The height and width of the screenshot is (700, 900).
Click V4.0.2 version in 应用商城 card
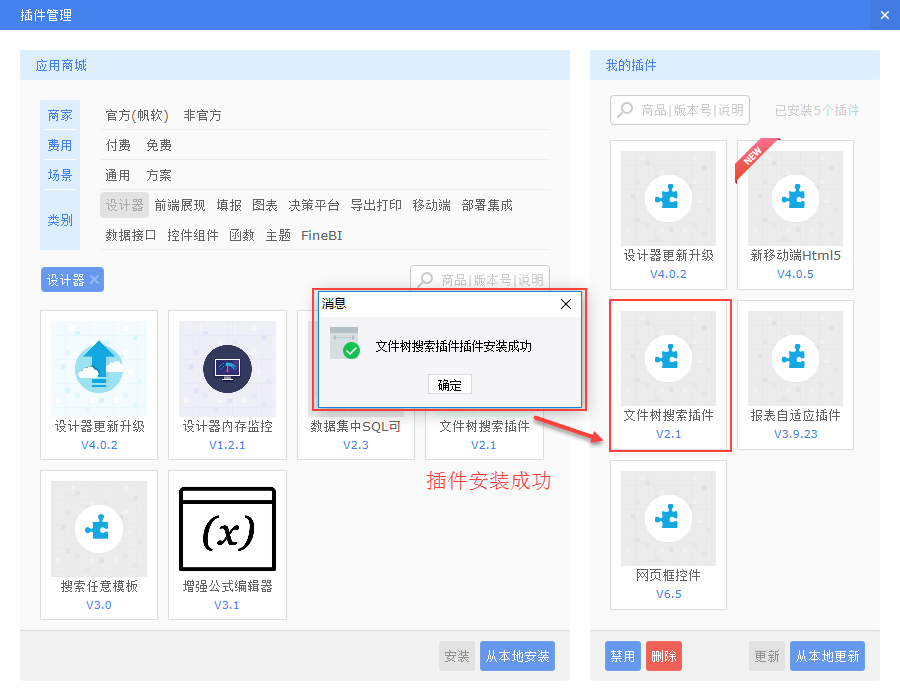coord(99,445)
